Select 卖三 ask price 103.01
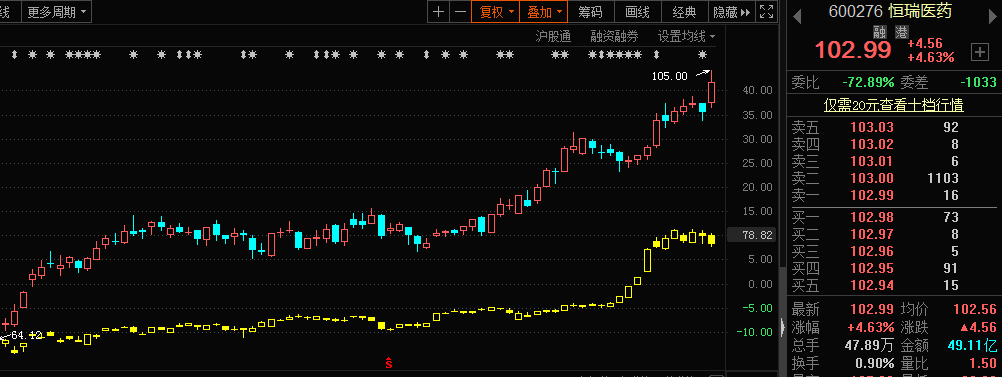The width and height of the screenshot is (1002, 377). click(x=872, y=161)
